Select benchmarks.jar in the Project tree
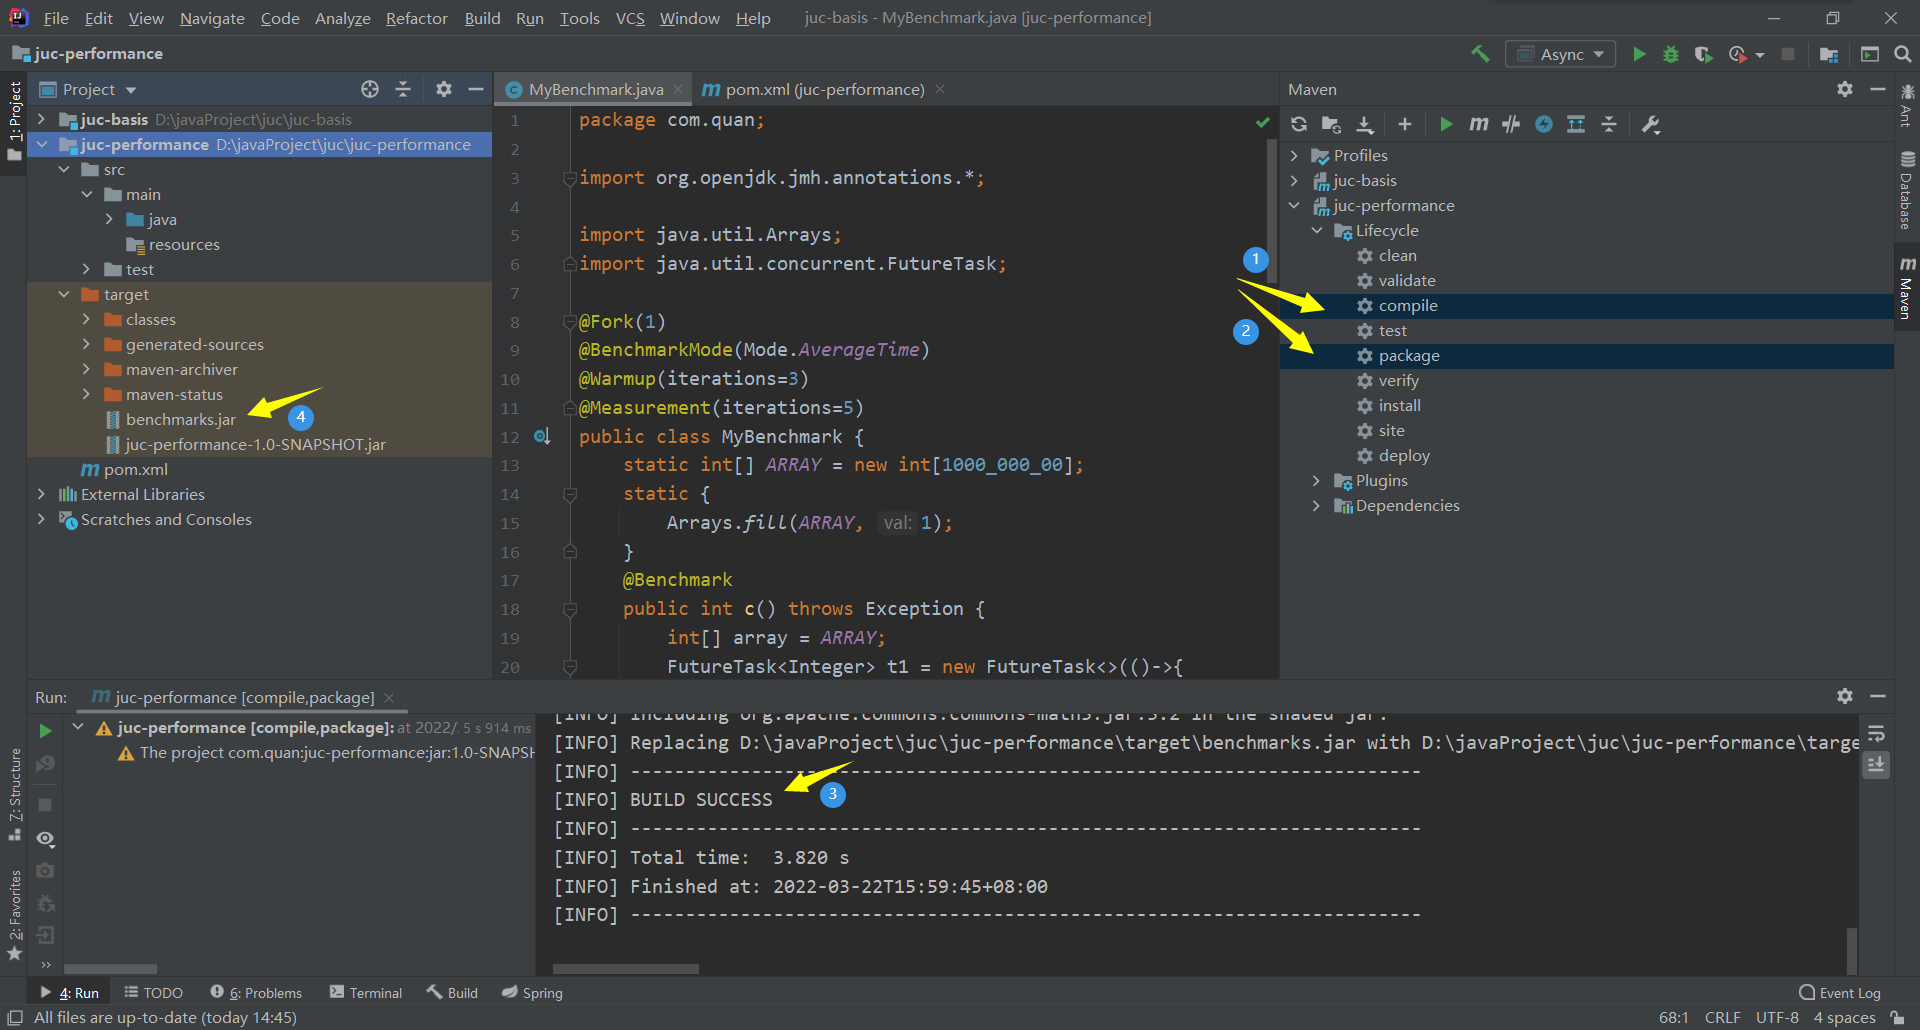 (x=181, y=419)
